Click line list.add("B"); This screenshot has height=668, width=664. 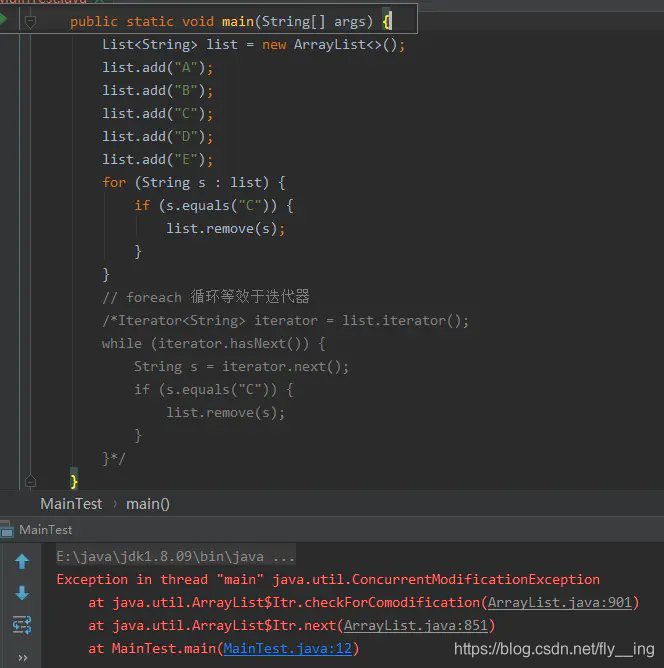click(157, 90)
